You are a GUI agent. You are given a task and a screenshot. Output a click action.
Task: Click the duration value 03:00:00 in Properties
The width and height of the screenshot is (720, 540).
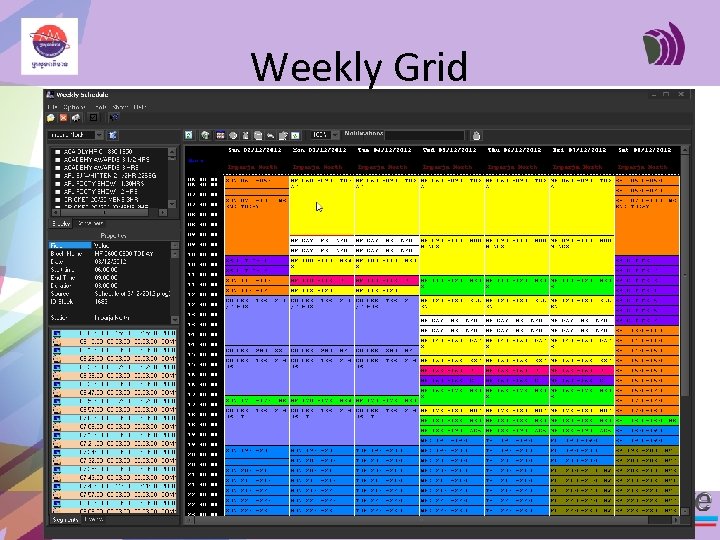coord(106,286)
